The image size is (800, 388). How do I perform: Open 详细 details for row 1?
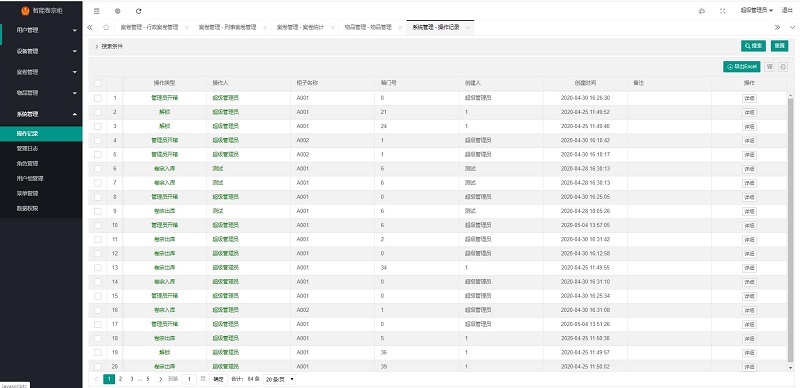point(749,98)
